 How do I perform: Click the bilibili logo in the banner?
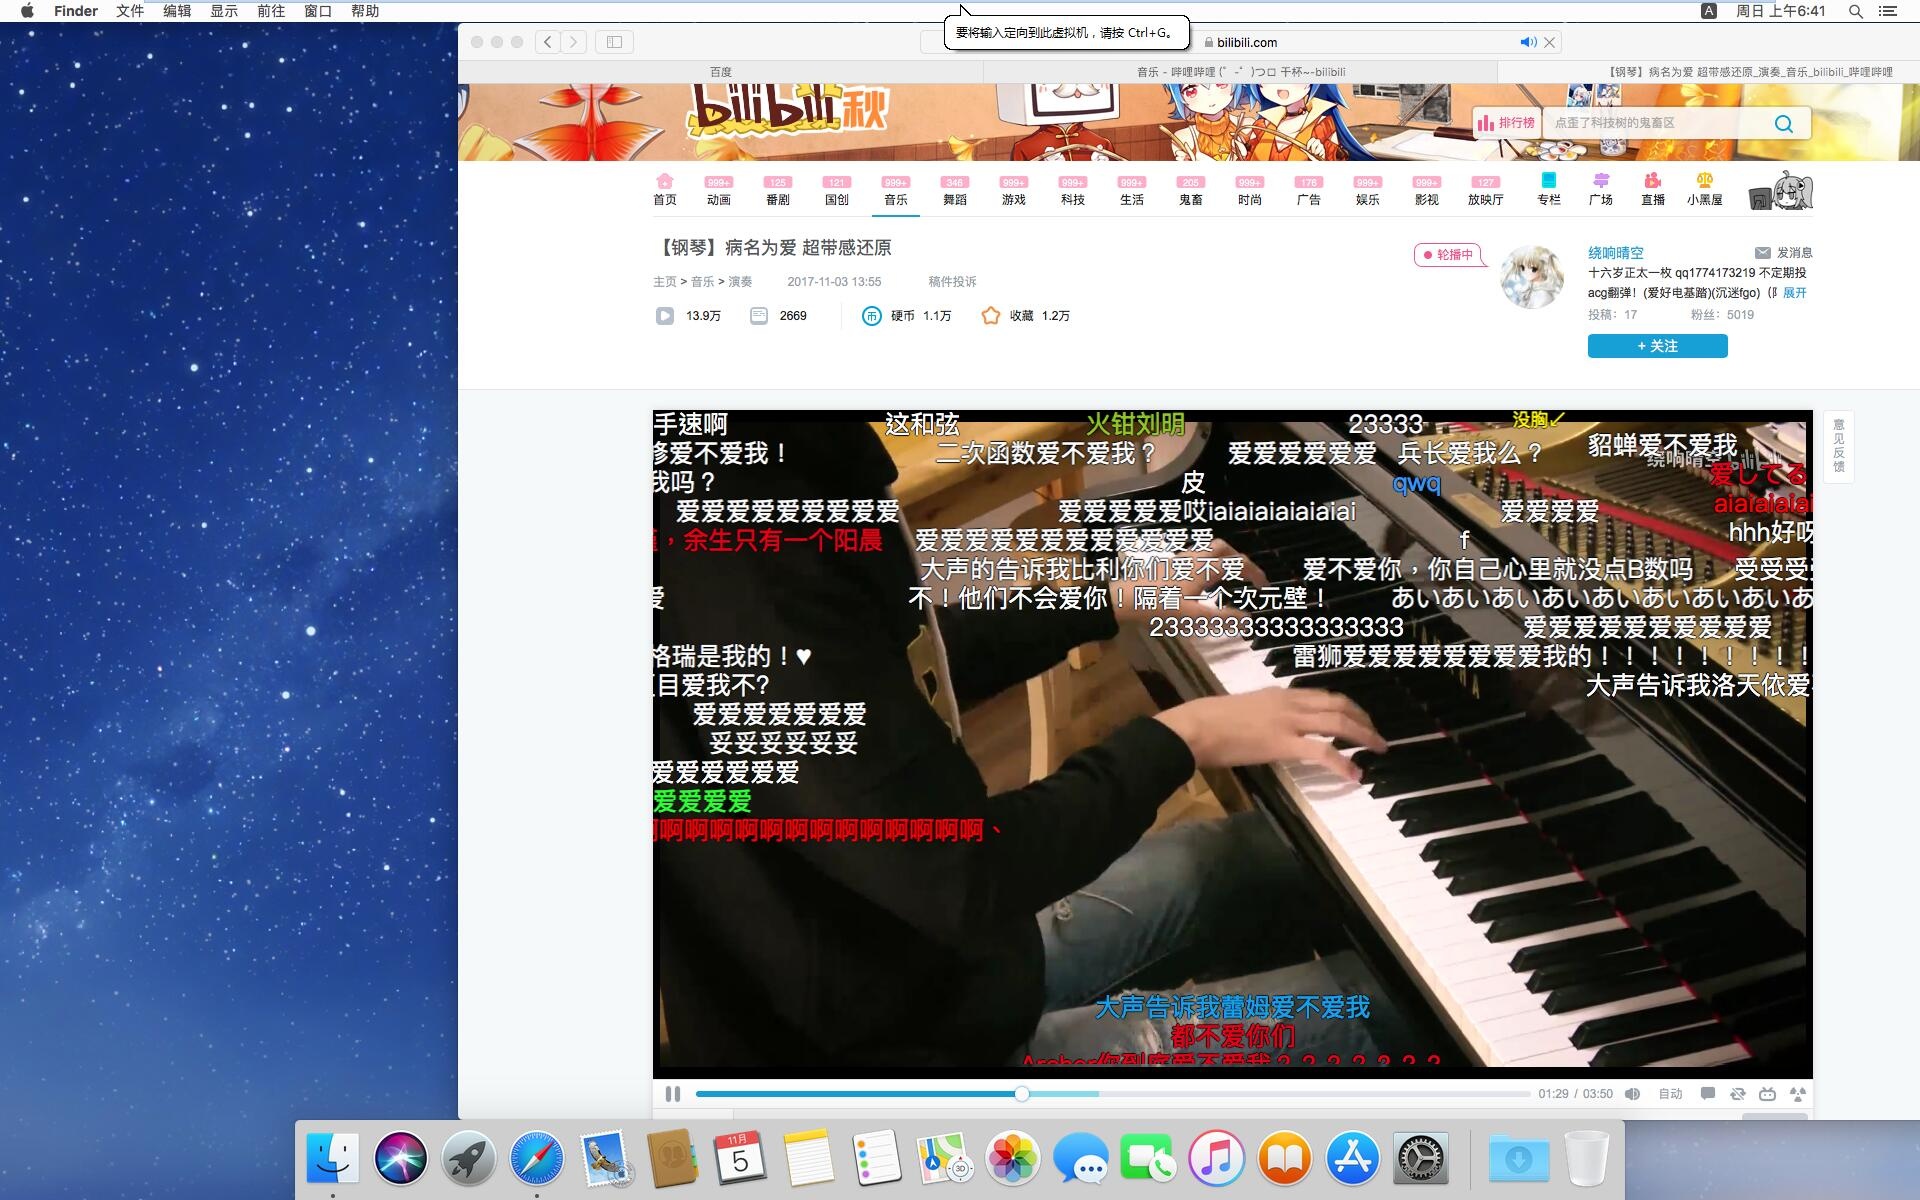pos(787,110)
